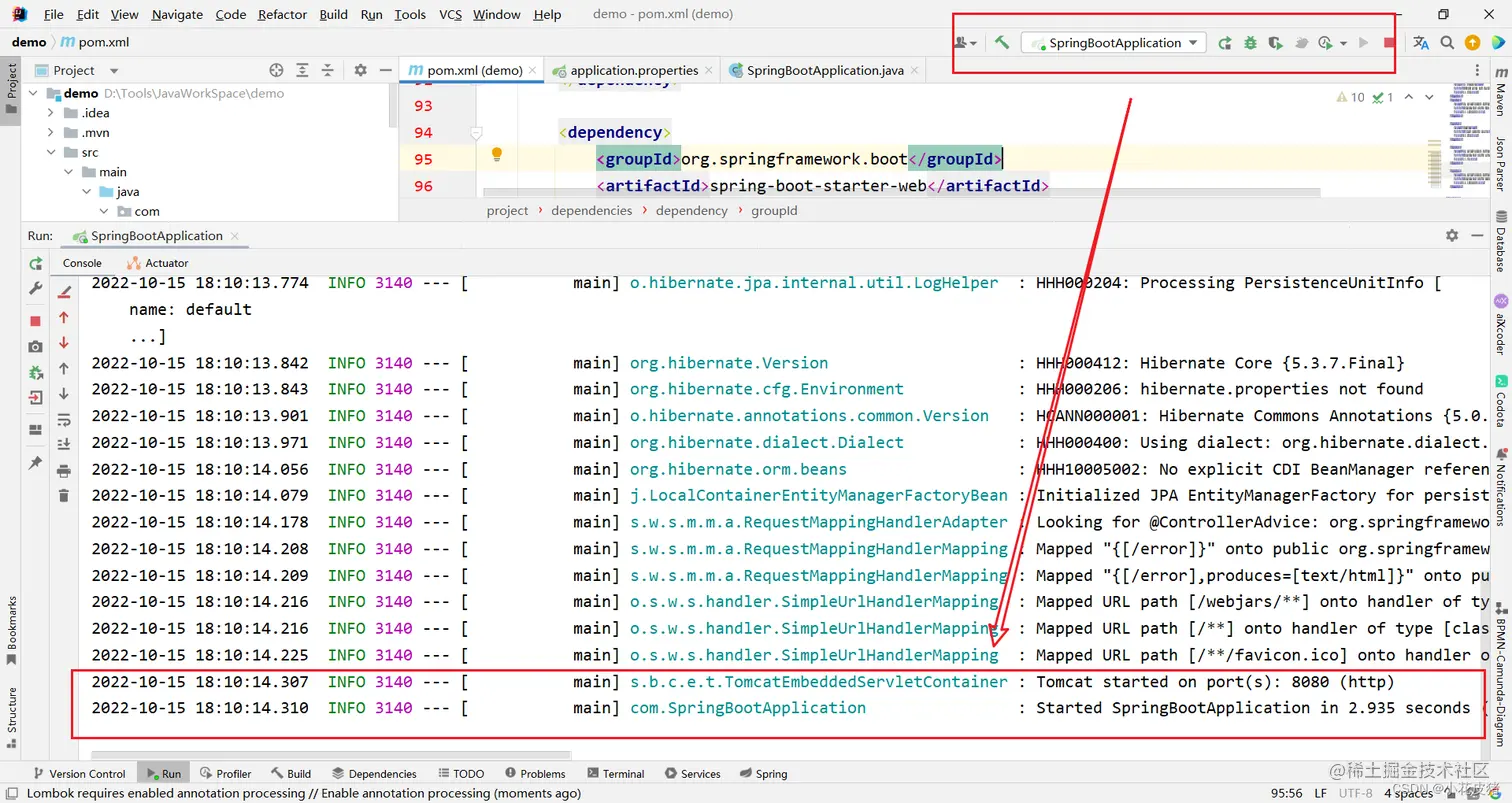The width and height of the screenshot is (1512, 803).
Task: Collapse the com package node
Action: tap(103, 211)
